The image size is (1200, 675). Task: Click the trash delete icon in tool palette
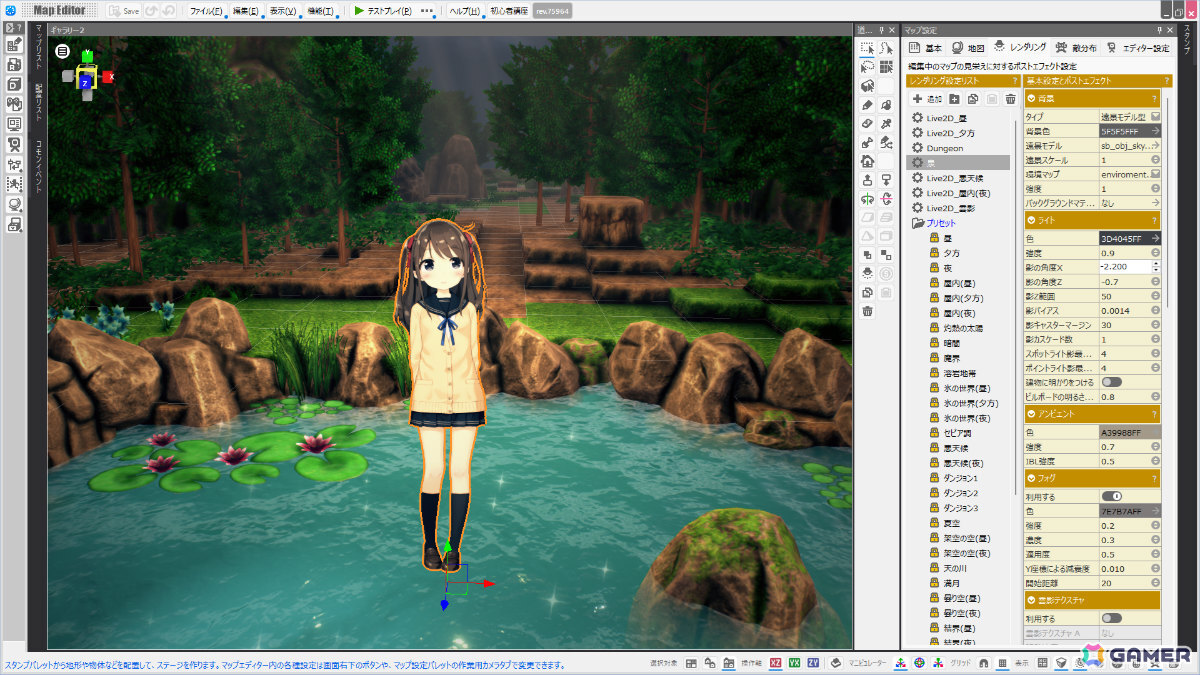coord(867,311)
